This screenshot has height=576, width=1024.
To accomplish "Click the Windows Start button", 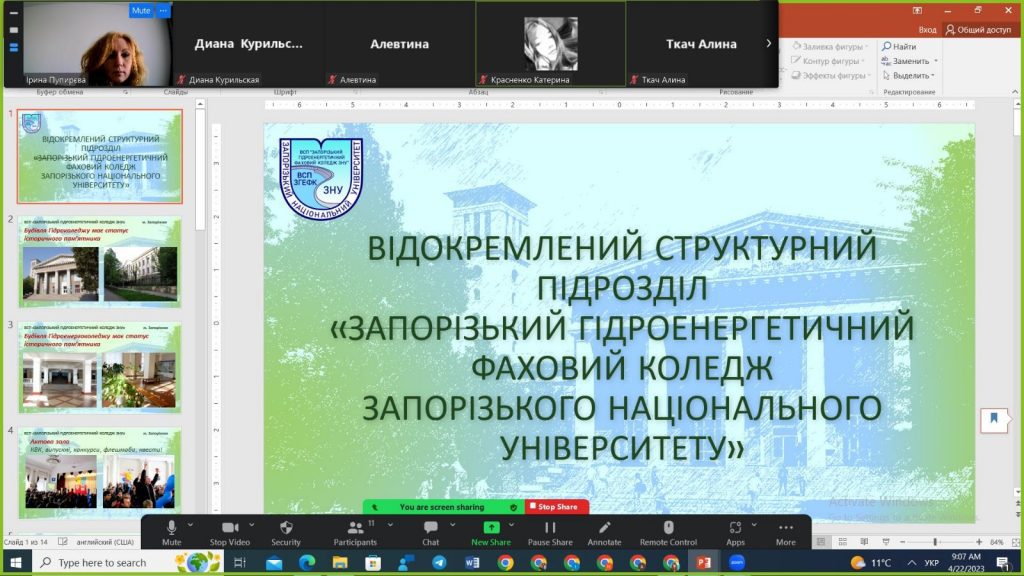I will [16, 562].
